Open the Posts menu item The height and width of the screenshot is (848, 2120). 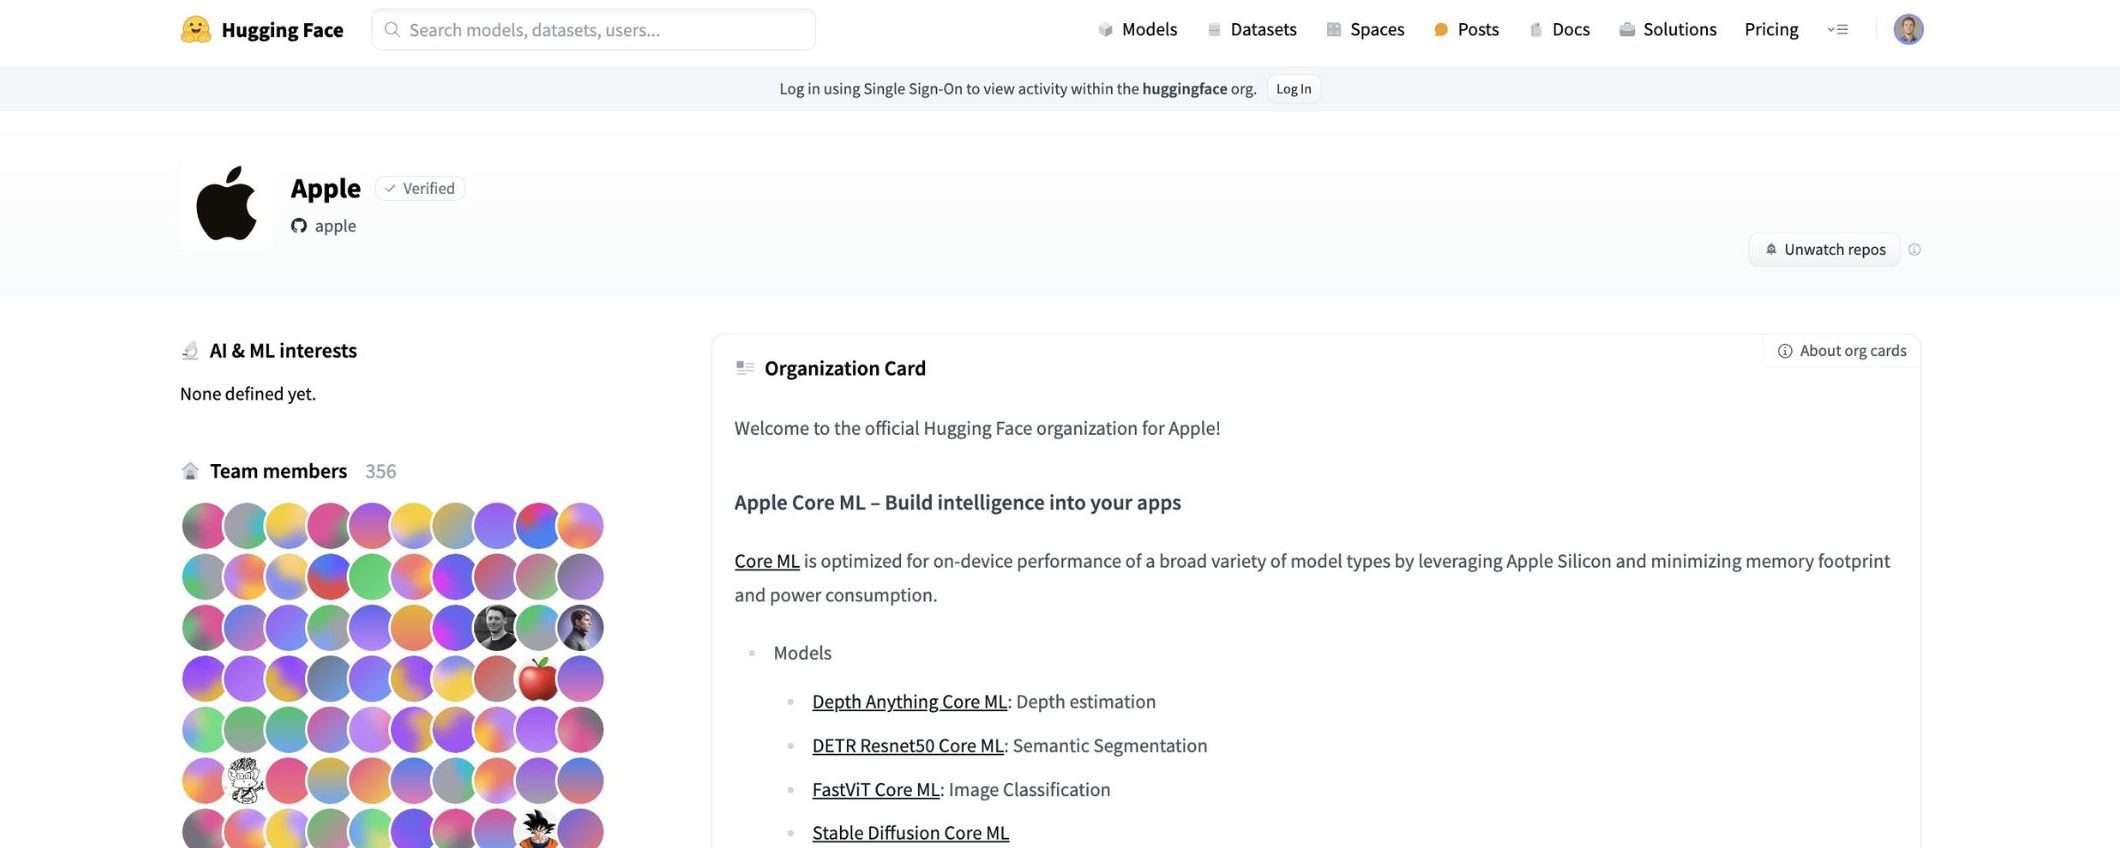tap(1466, 30)
